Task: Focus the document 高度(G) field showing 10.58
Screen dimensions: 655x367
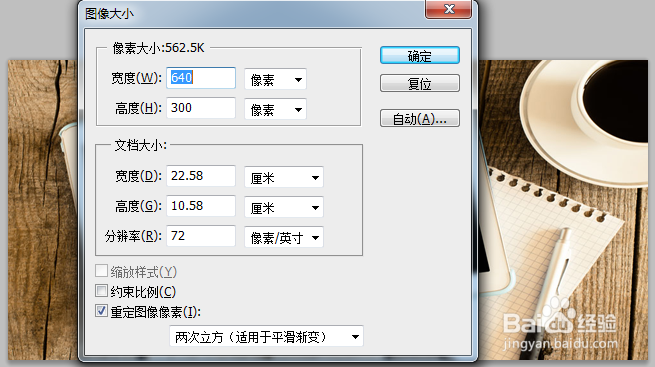Action: (201, 206)
